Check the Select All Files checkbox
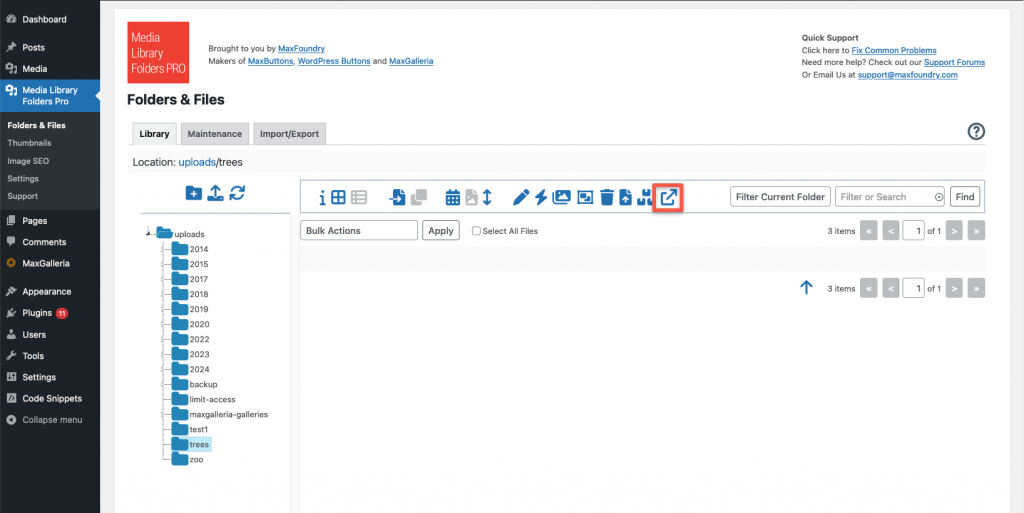This screenshot has height=513, width=1024. [x=477, y=231]
